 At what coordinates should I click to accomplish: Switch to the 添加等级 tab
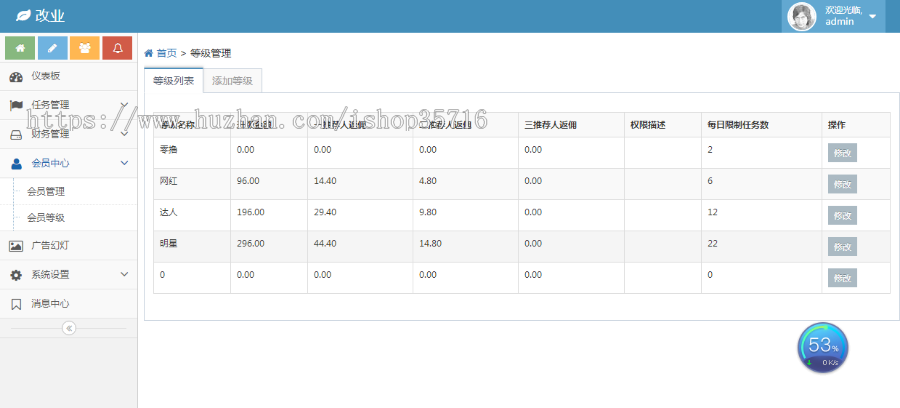pyautogui.click(x=231, y=81)
